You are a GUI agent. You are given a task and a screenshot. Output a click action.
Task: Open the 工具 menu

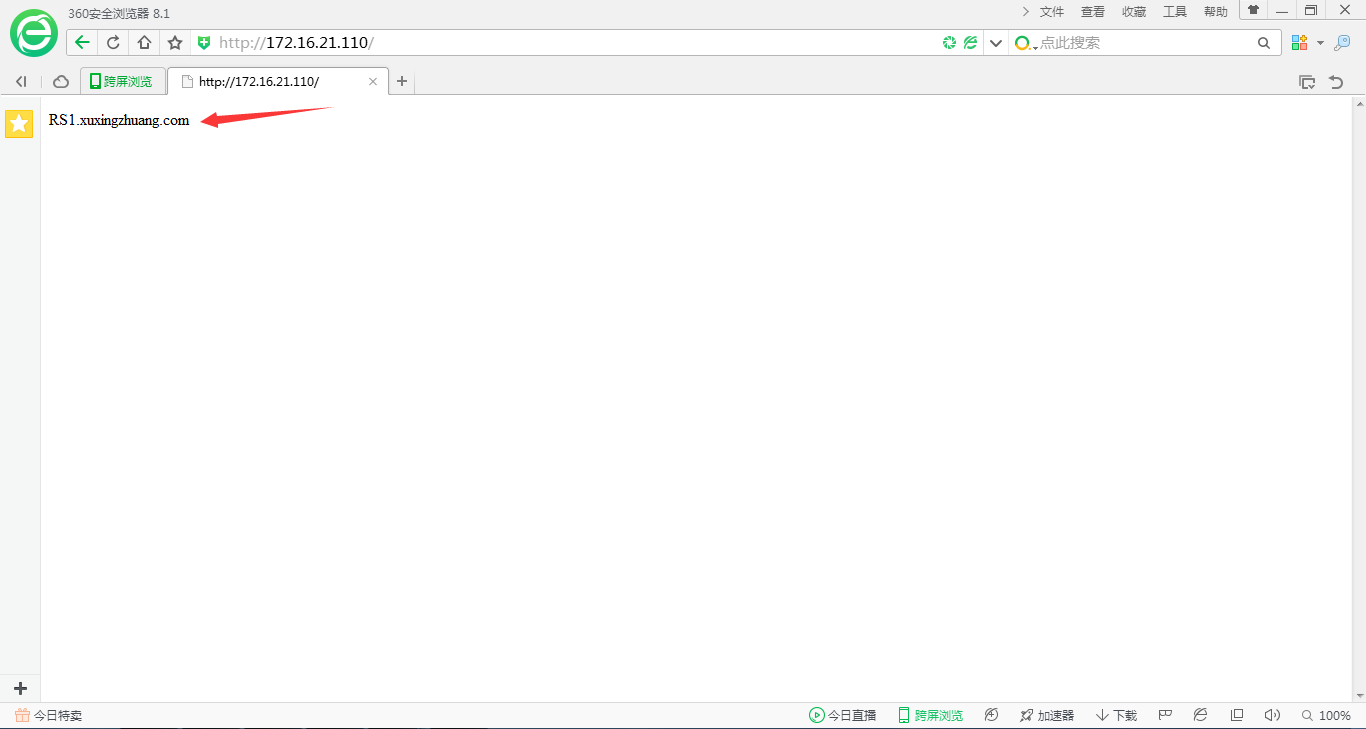(1174, 12)
